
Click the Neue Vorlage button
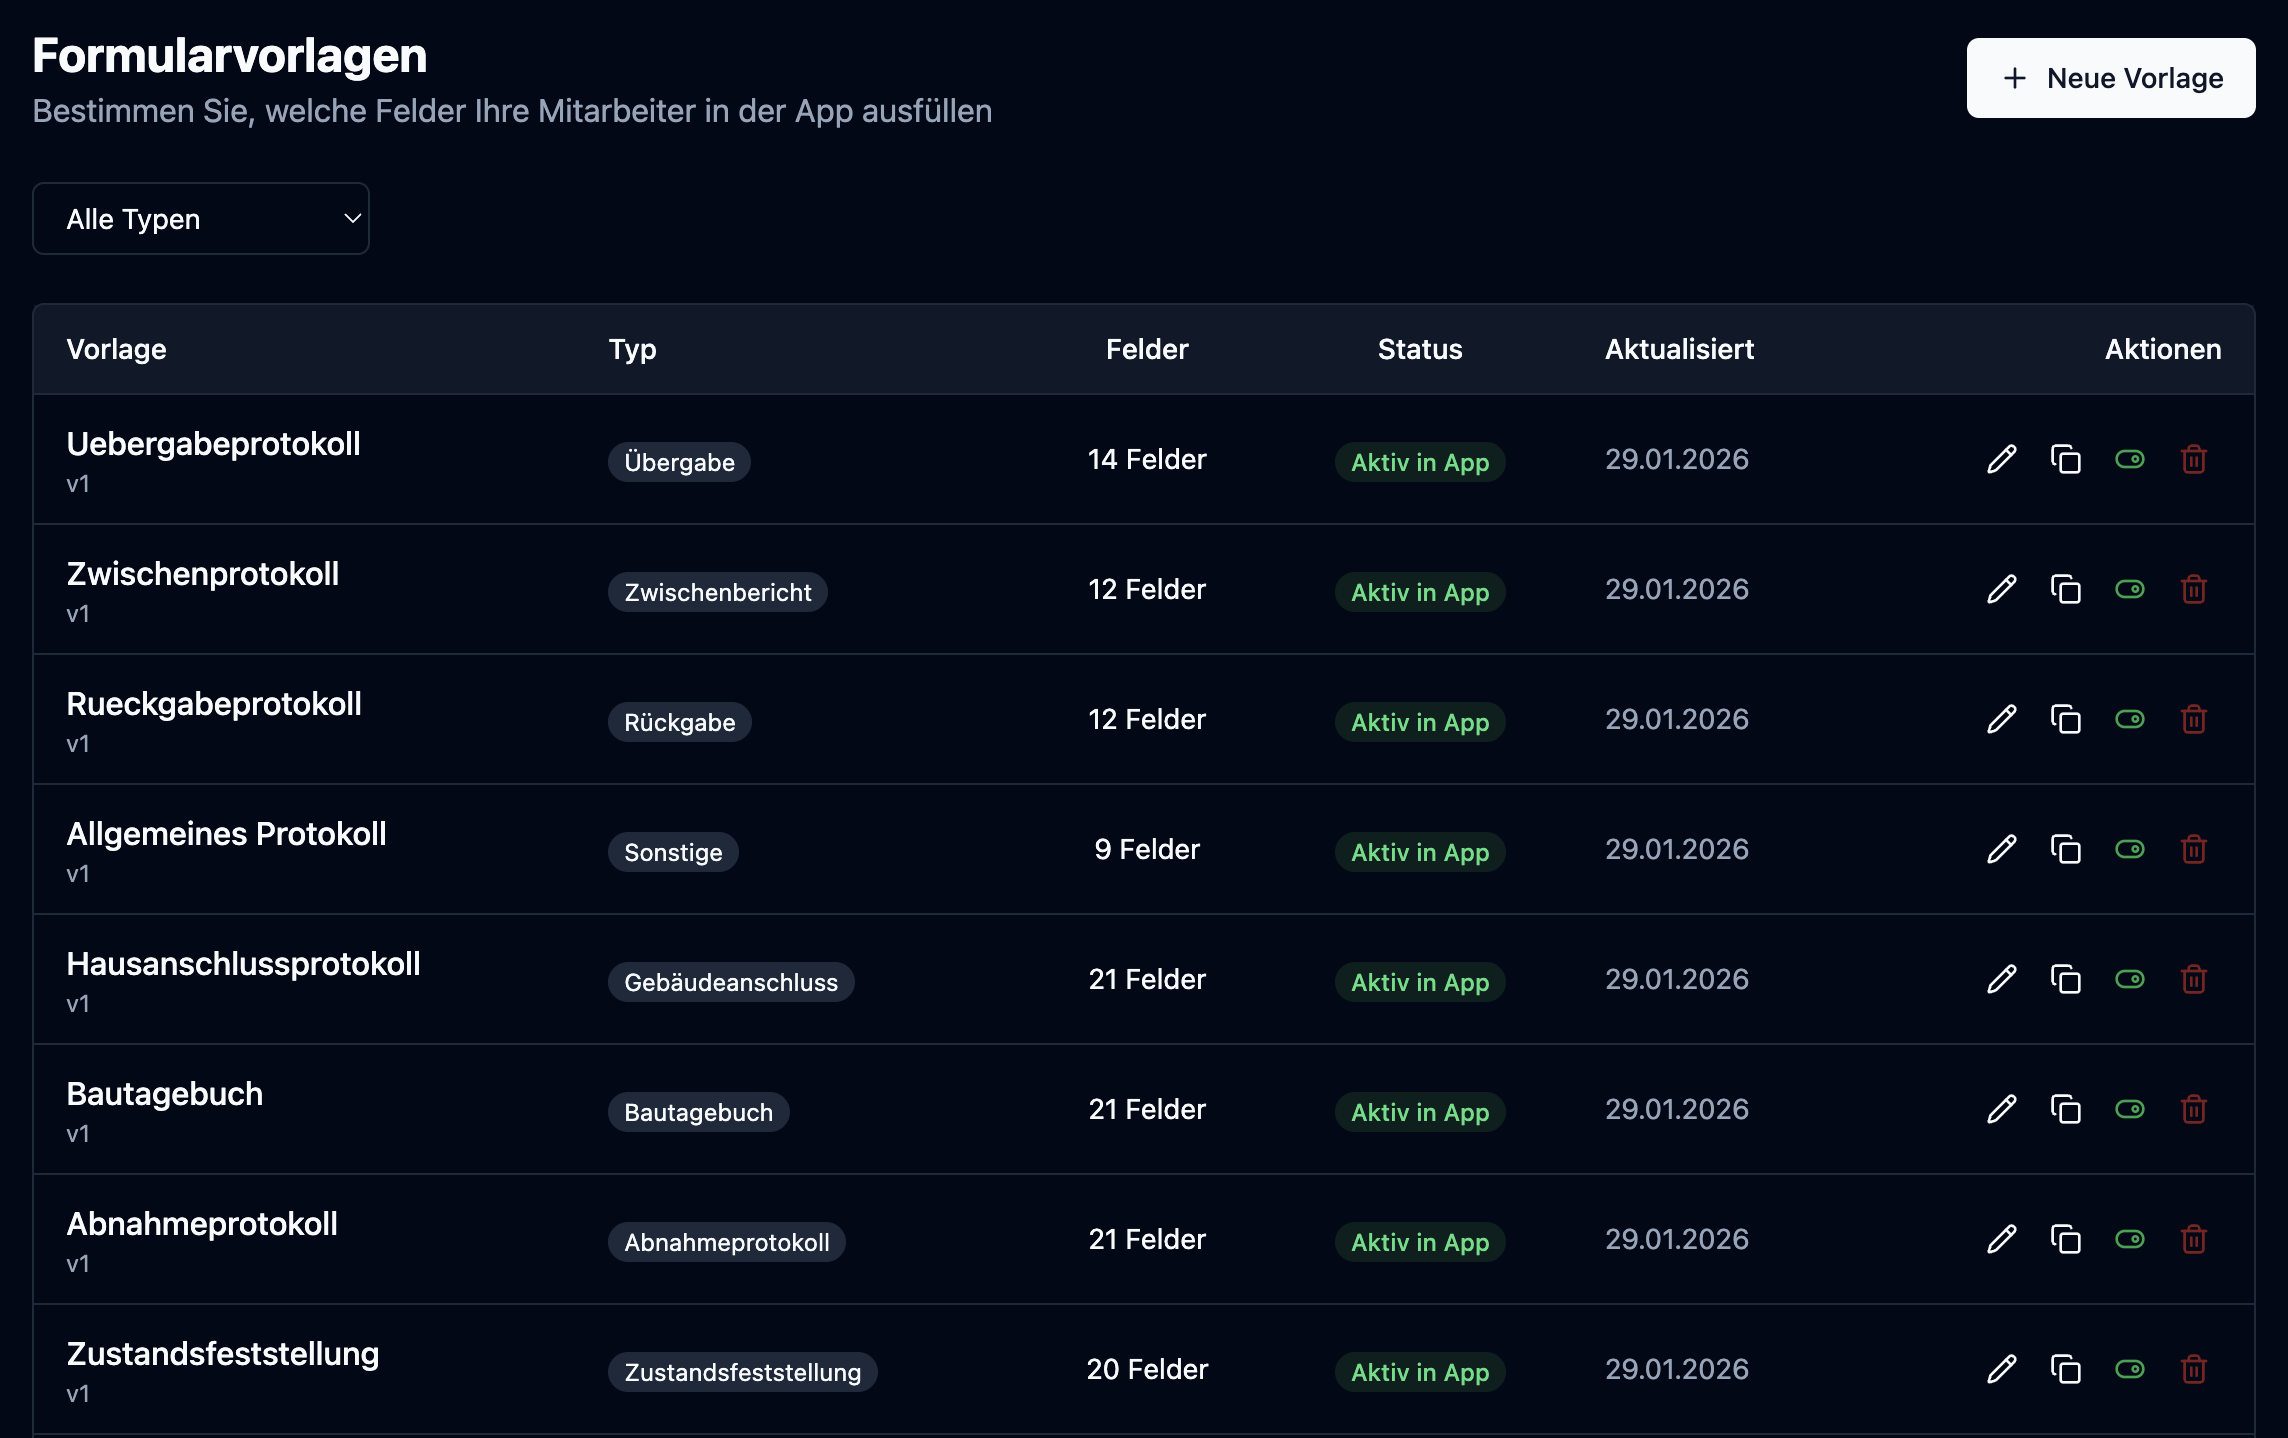point(2110,78)
